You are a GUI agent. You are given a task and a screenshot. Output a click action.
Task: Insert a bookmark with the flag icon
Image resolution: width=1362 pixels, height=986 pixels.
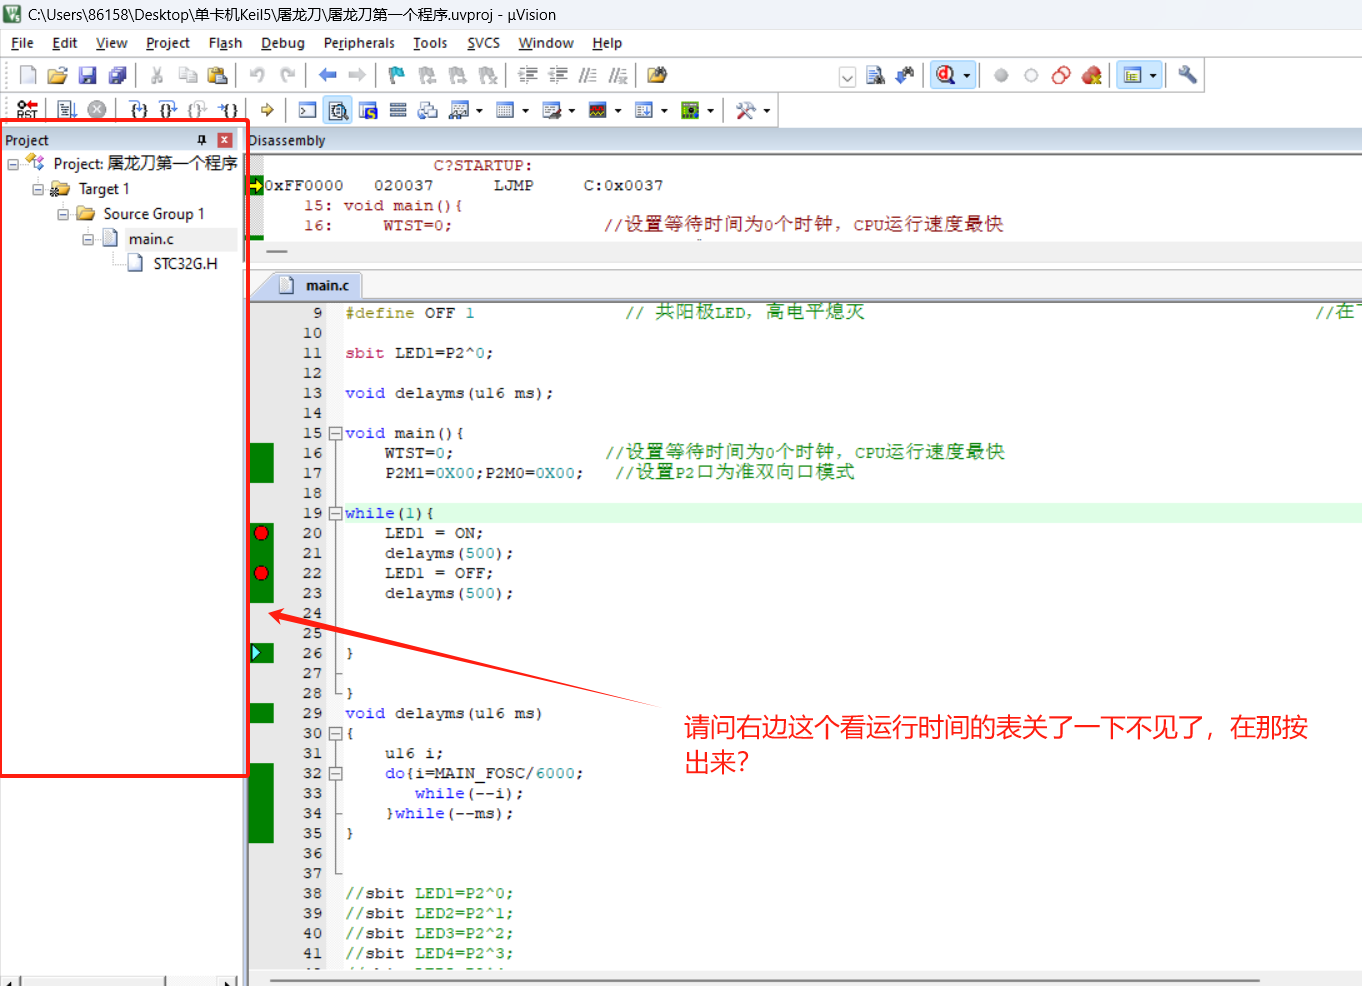[x=397, y=75]
